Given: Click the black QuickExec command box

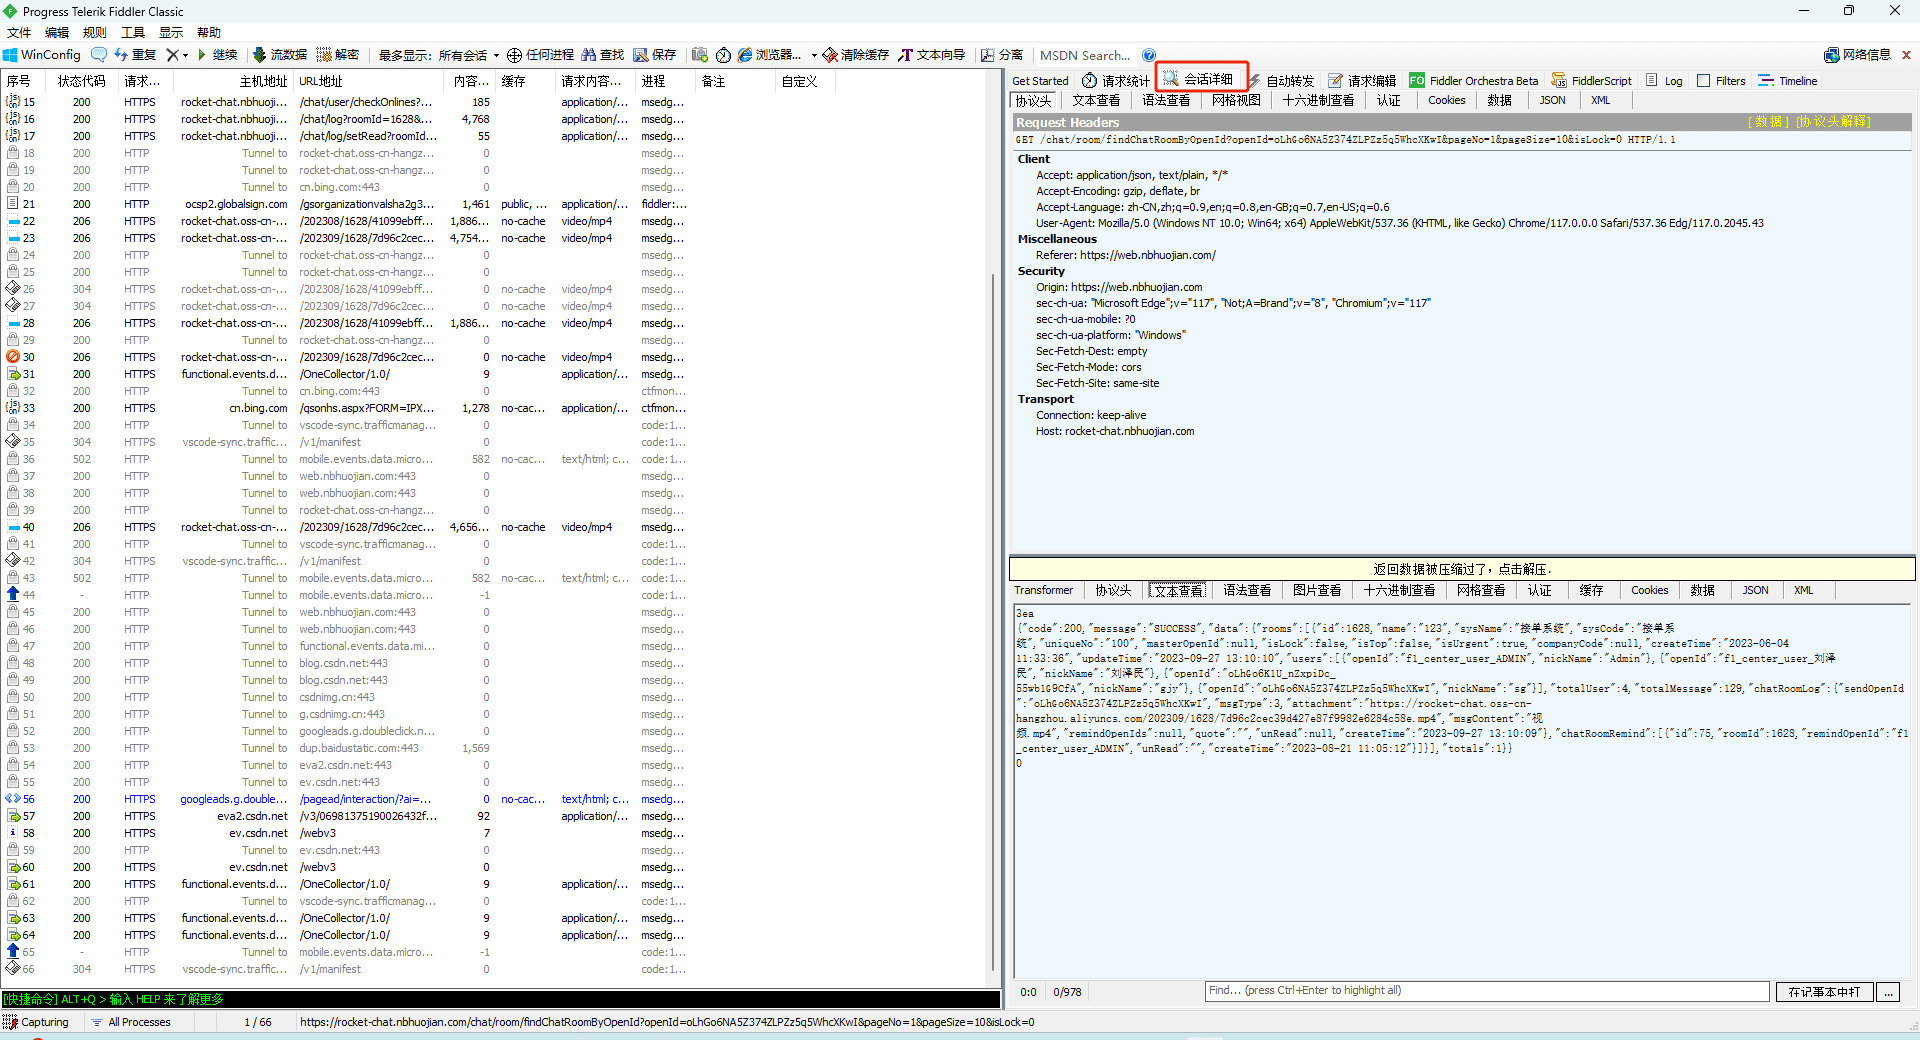Looking at the screenshot, I should click(500, 999).
